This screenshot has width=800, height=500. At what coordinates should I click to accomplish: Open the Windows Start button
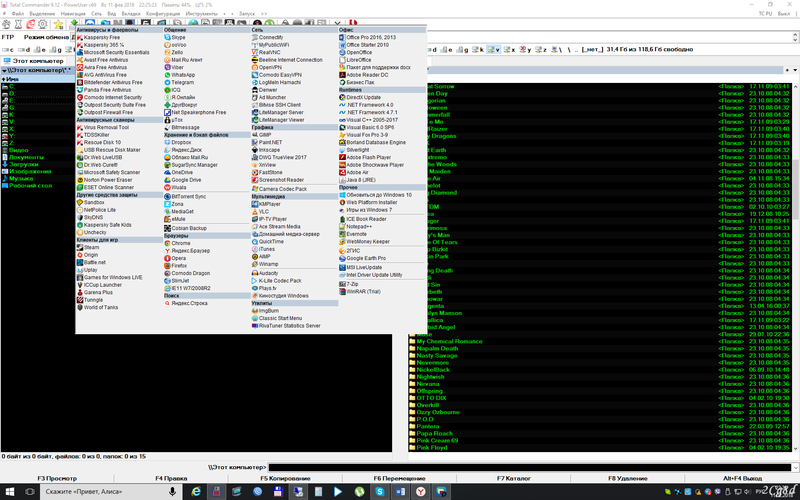[x=10, y=492]
